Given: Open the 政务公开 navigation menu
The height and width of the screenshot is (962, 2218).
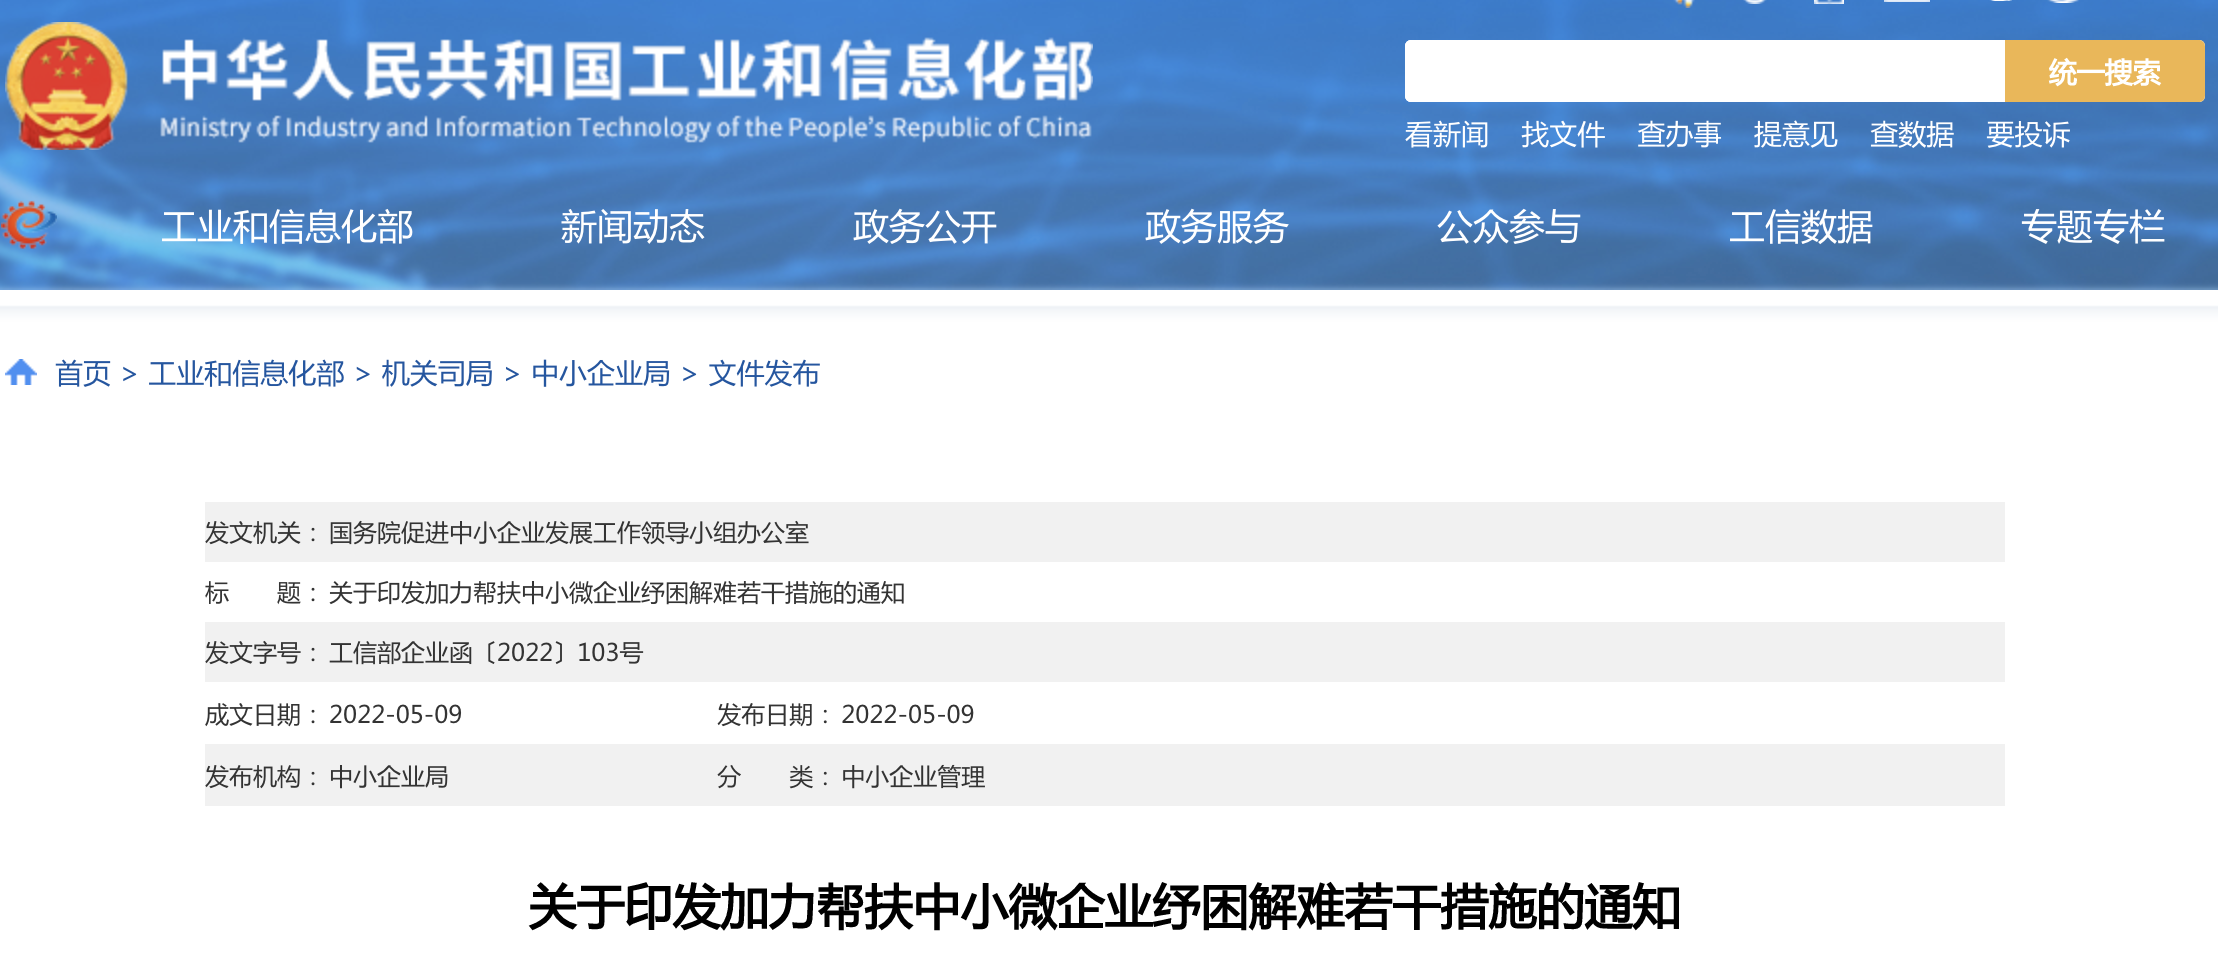Looking at the screenshot, I should click(x=925, y=227).
